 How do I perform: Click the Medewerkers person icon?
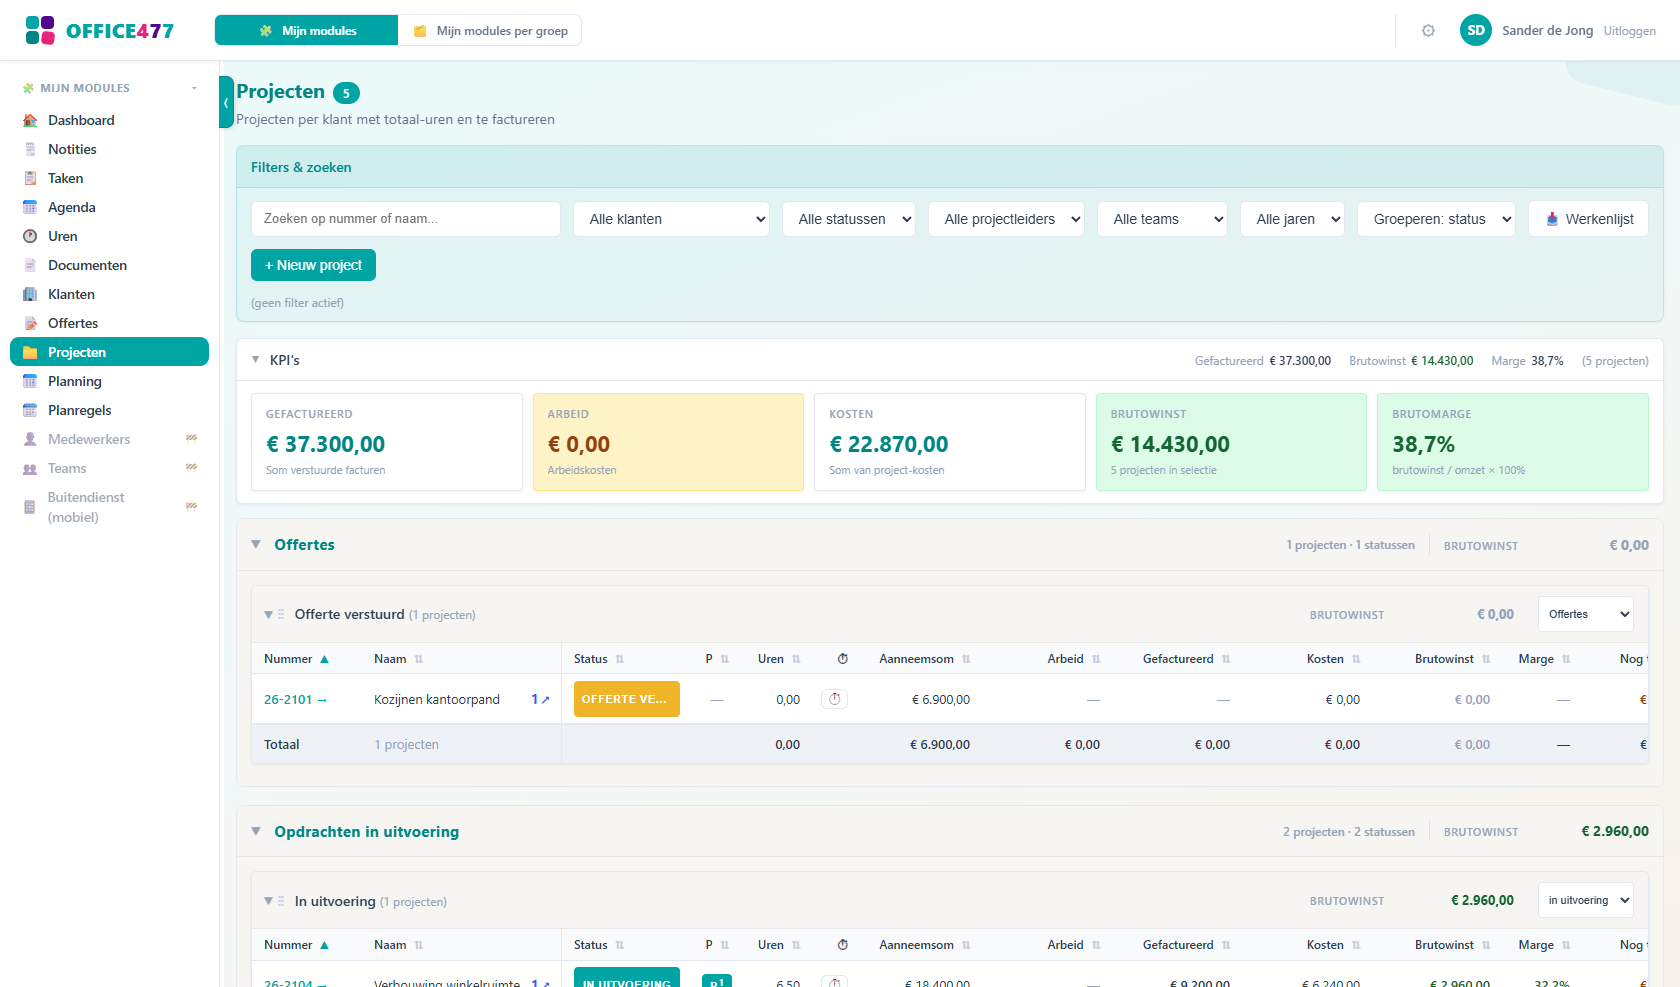(30, 439)
